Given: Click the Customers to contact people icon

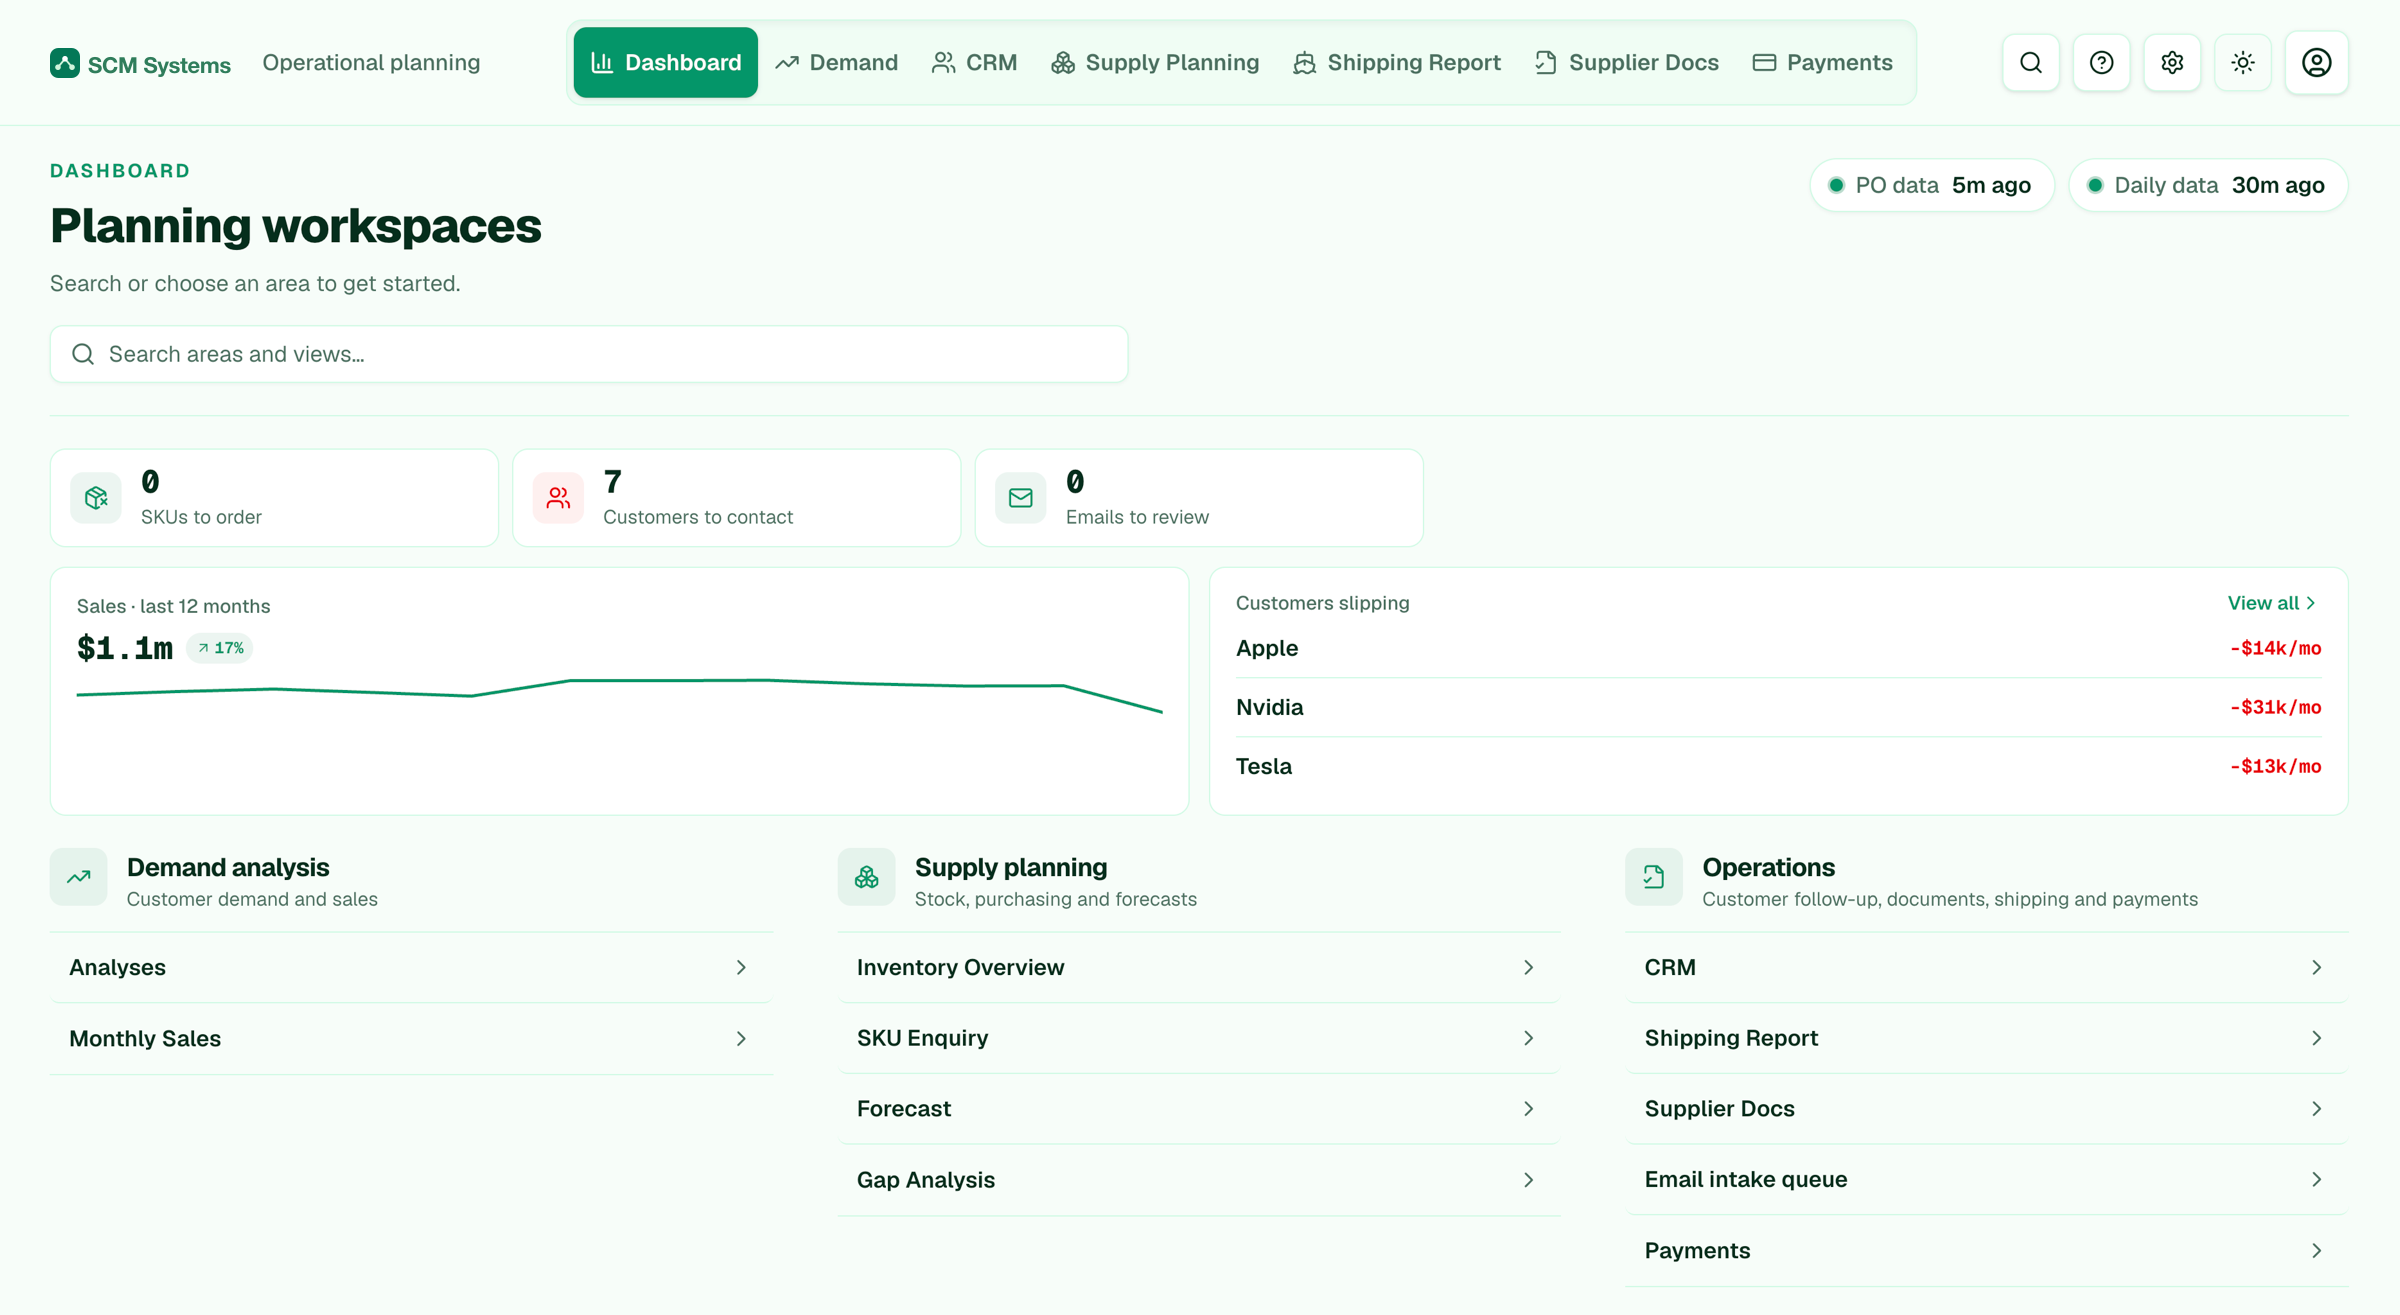Looking at the screenshot, I should pos(558,498).
